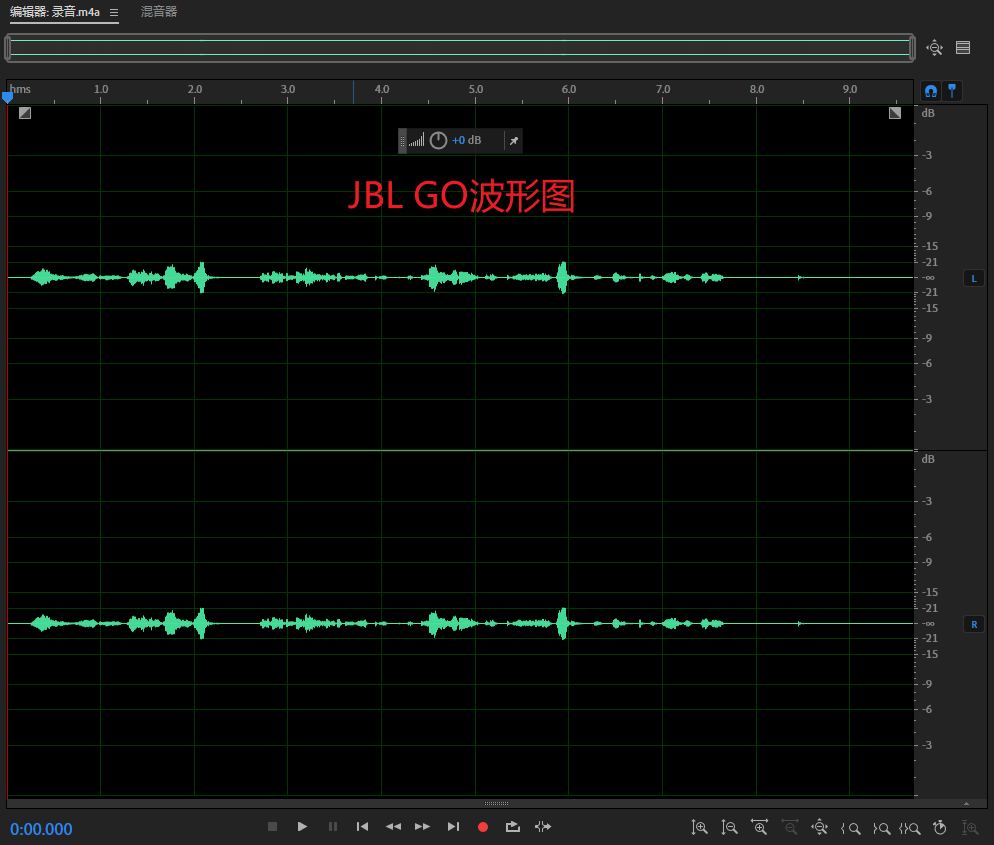994x845 pixels.
Task: Click the 0:00.000 time display
Action: click(41, 829)
